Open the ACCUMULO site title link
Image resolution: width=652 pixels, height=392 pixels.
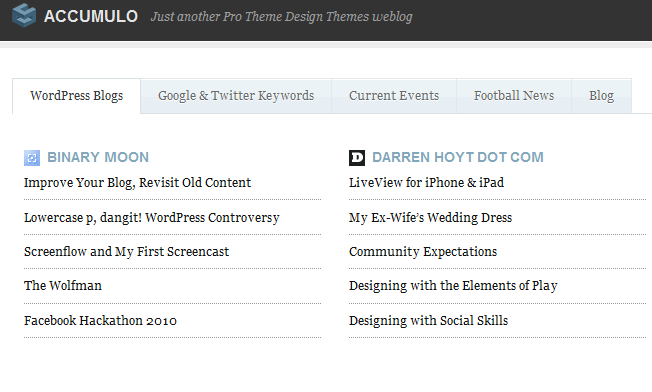point(91,16)
